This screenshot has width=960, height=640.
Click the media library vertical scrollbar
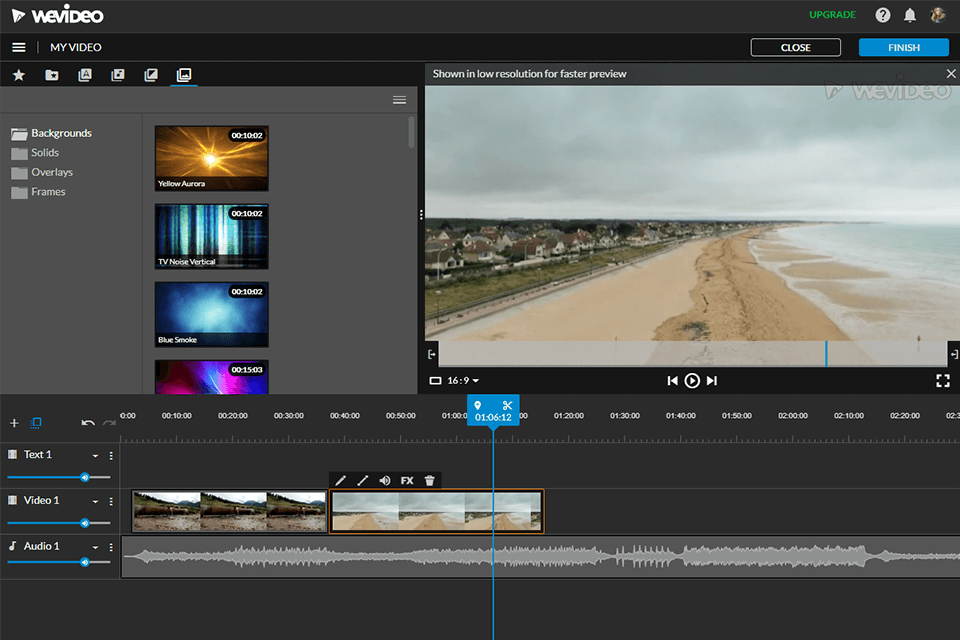[411, 132]
